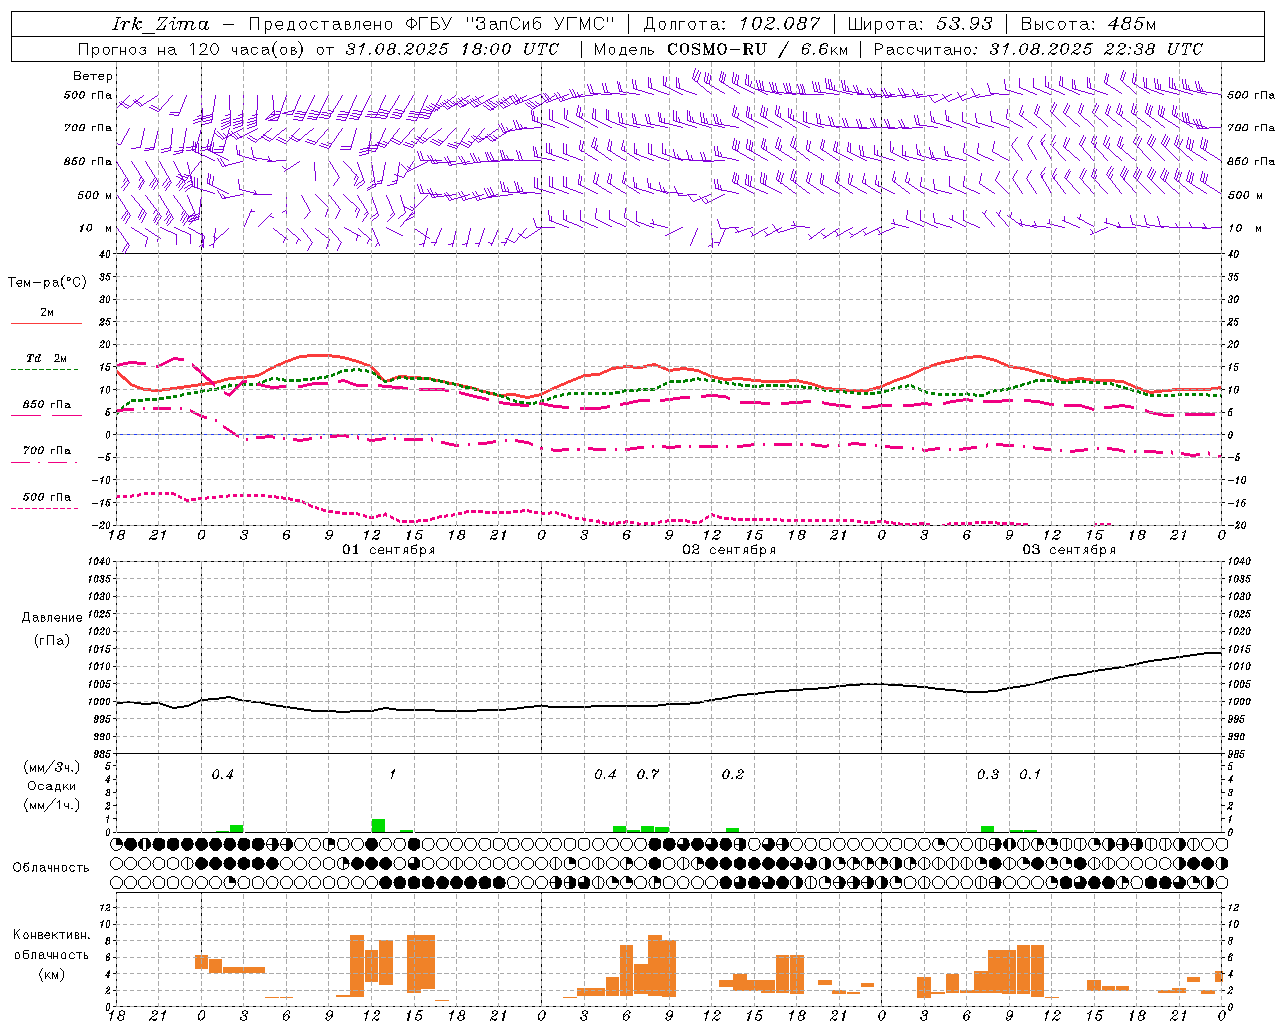Click the date label 01 сентября
Viewport: 1280px width, 1024px height.
[x=388, y=550]
